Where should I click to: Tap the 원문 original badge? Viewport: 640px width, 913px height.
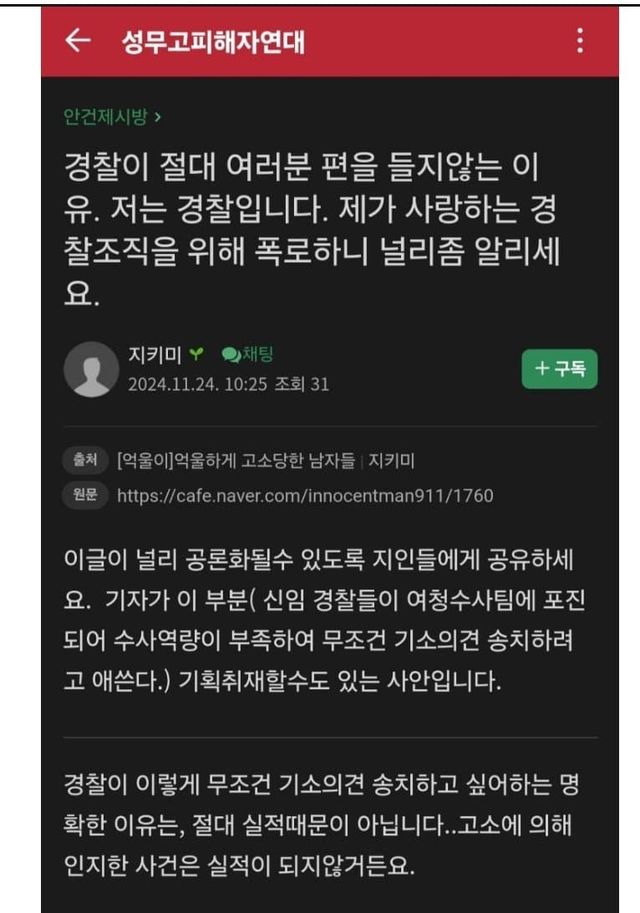pos(85,495)
